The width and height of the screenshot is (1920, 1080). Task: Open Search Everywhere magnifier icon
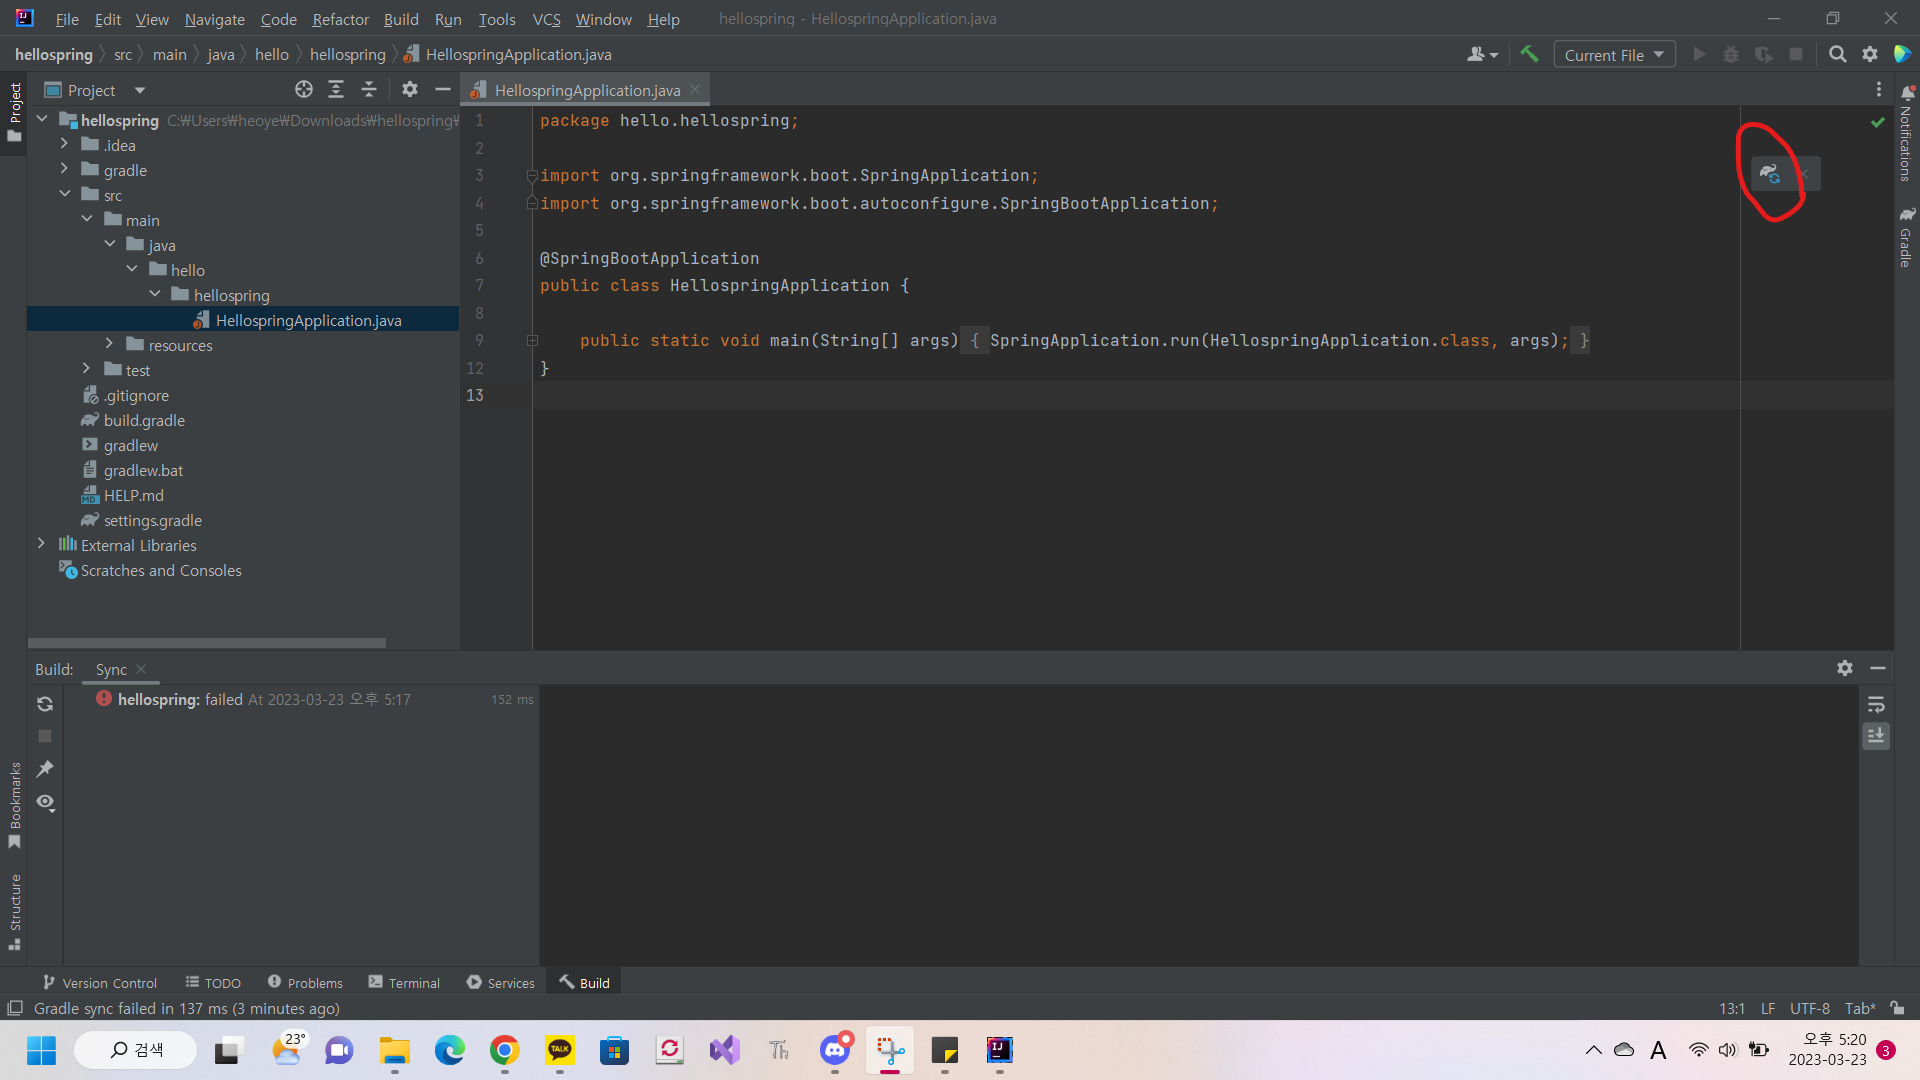(x=1837, y=54)
